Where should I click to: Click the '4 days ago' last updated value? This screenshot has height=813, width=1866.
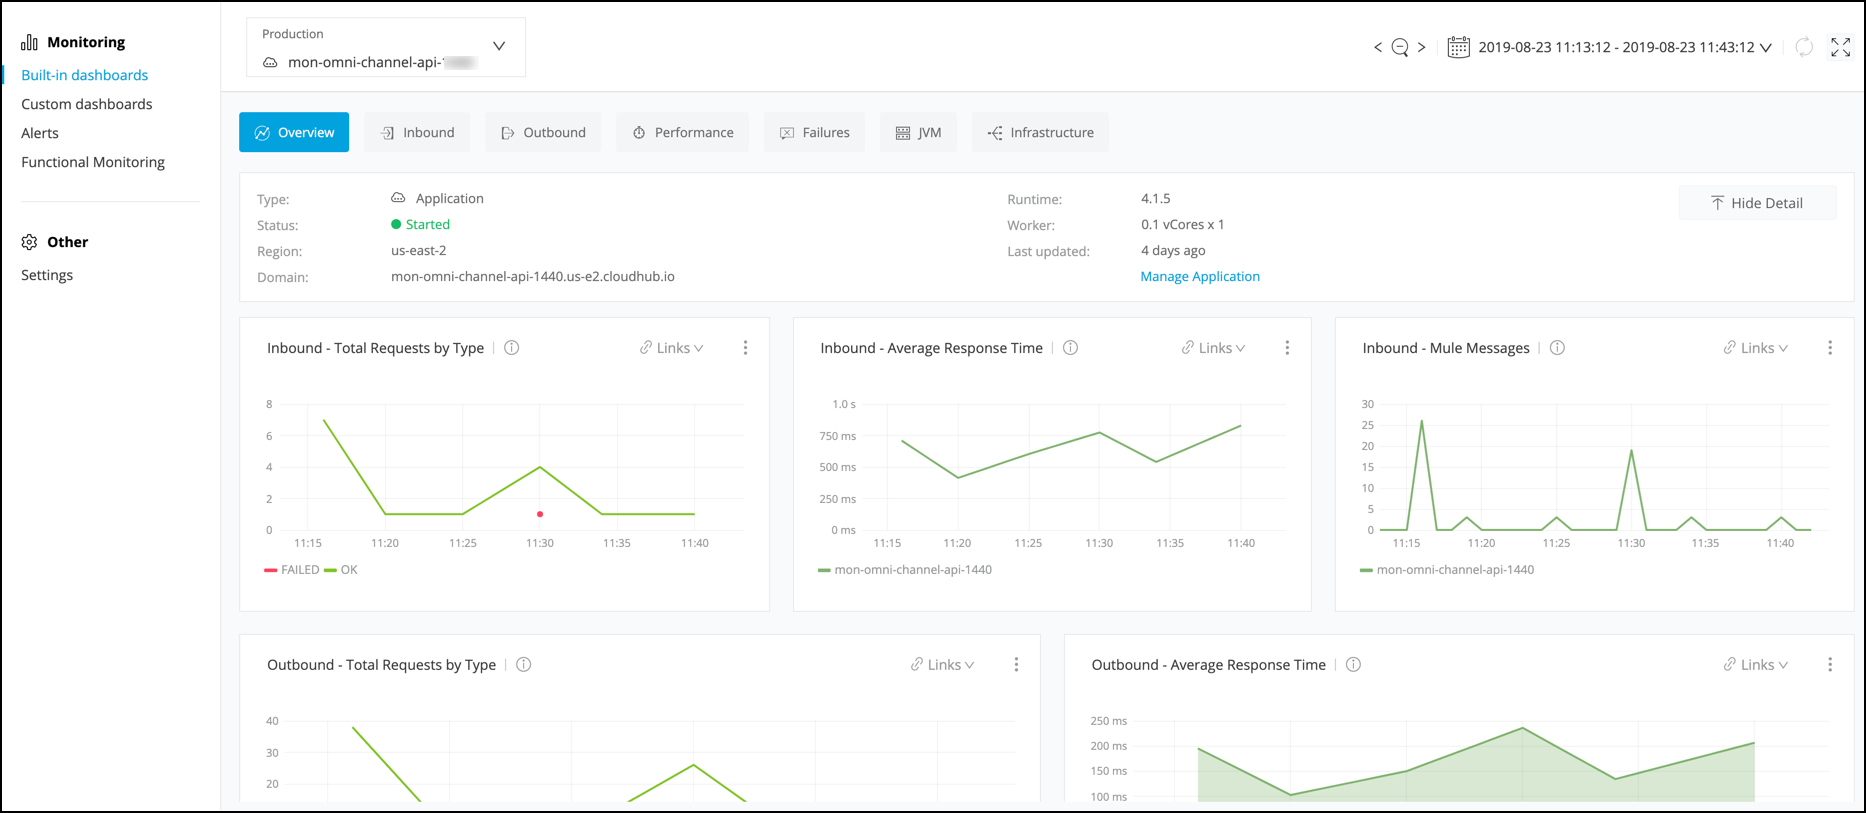(1173, 250)
